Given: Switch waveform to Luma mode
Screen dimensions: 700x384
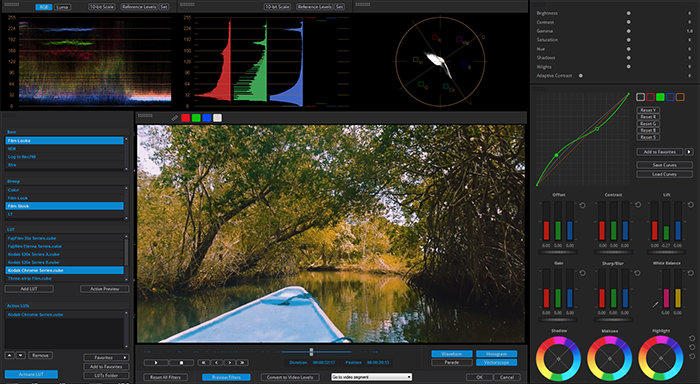Looking at the screenshot, I should pyautogui.click(x=62, y=7).
